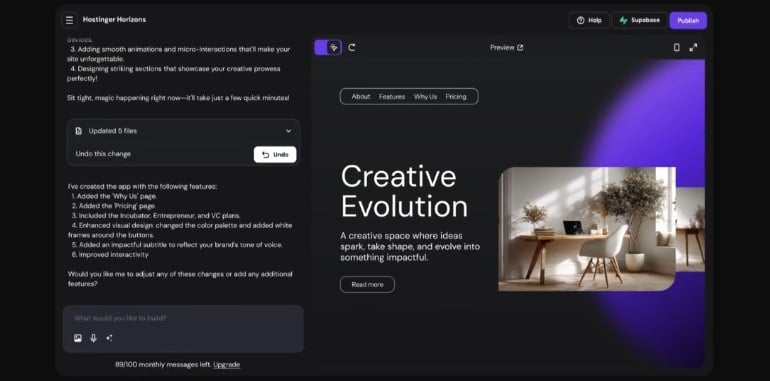Click '89/100 monthly messages left' text
The height and width of the screenshot is (381, 770).
point(163,364)
